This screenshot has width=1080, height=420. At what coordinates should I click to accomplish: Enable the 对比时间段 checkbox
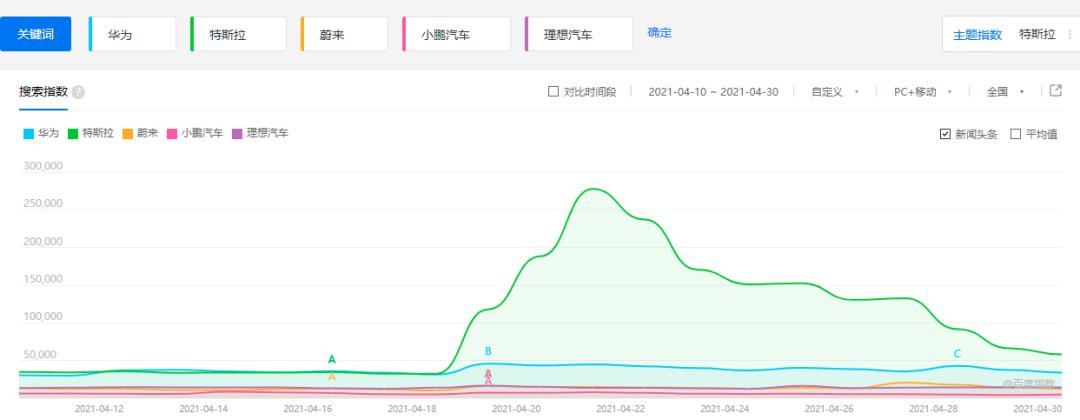point(553,92)
